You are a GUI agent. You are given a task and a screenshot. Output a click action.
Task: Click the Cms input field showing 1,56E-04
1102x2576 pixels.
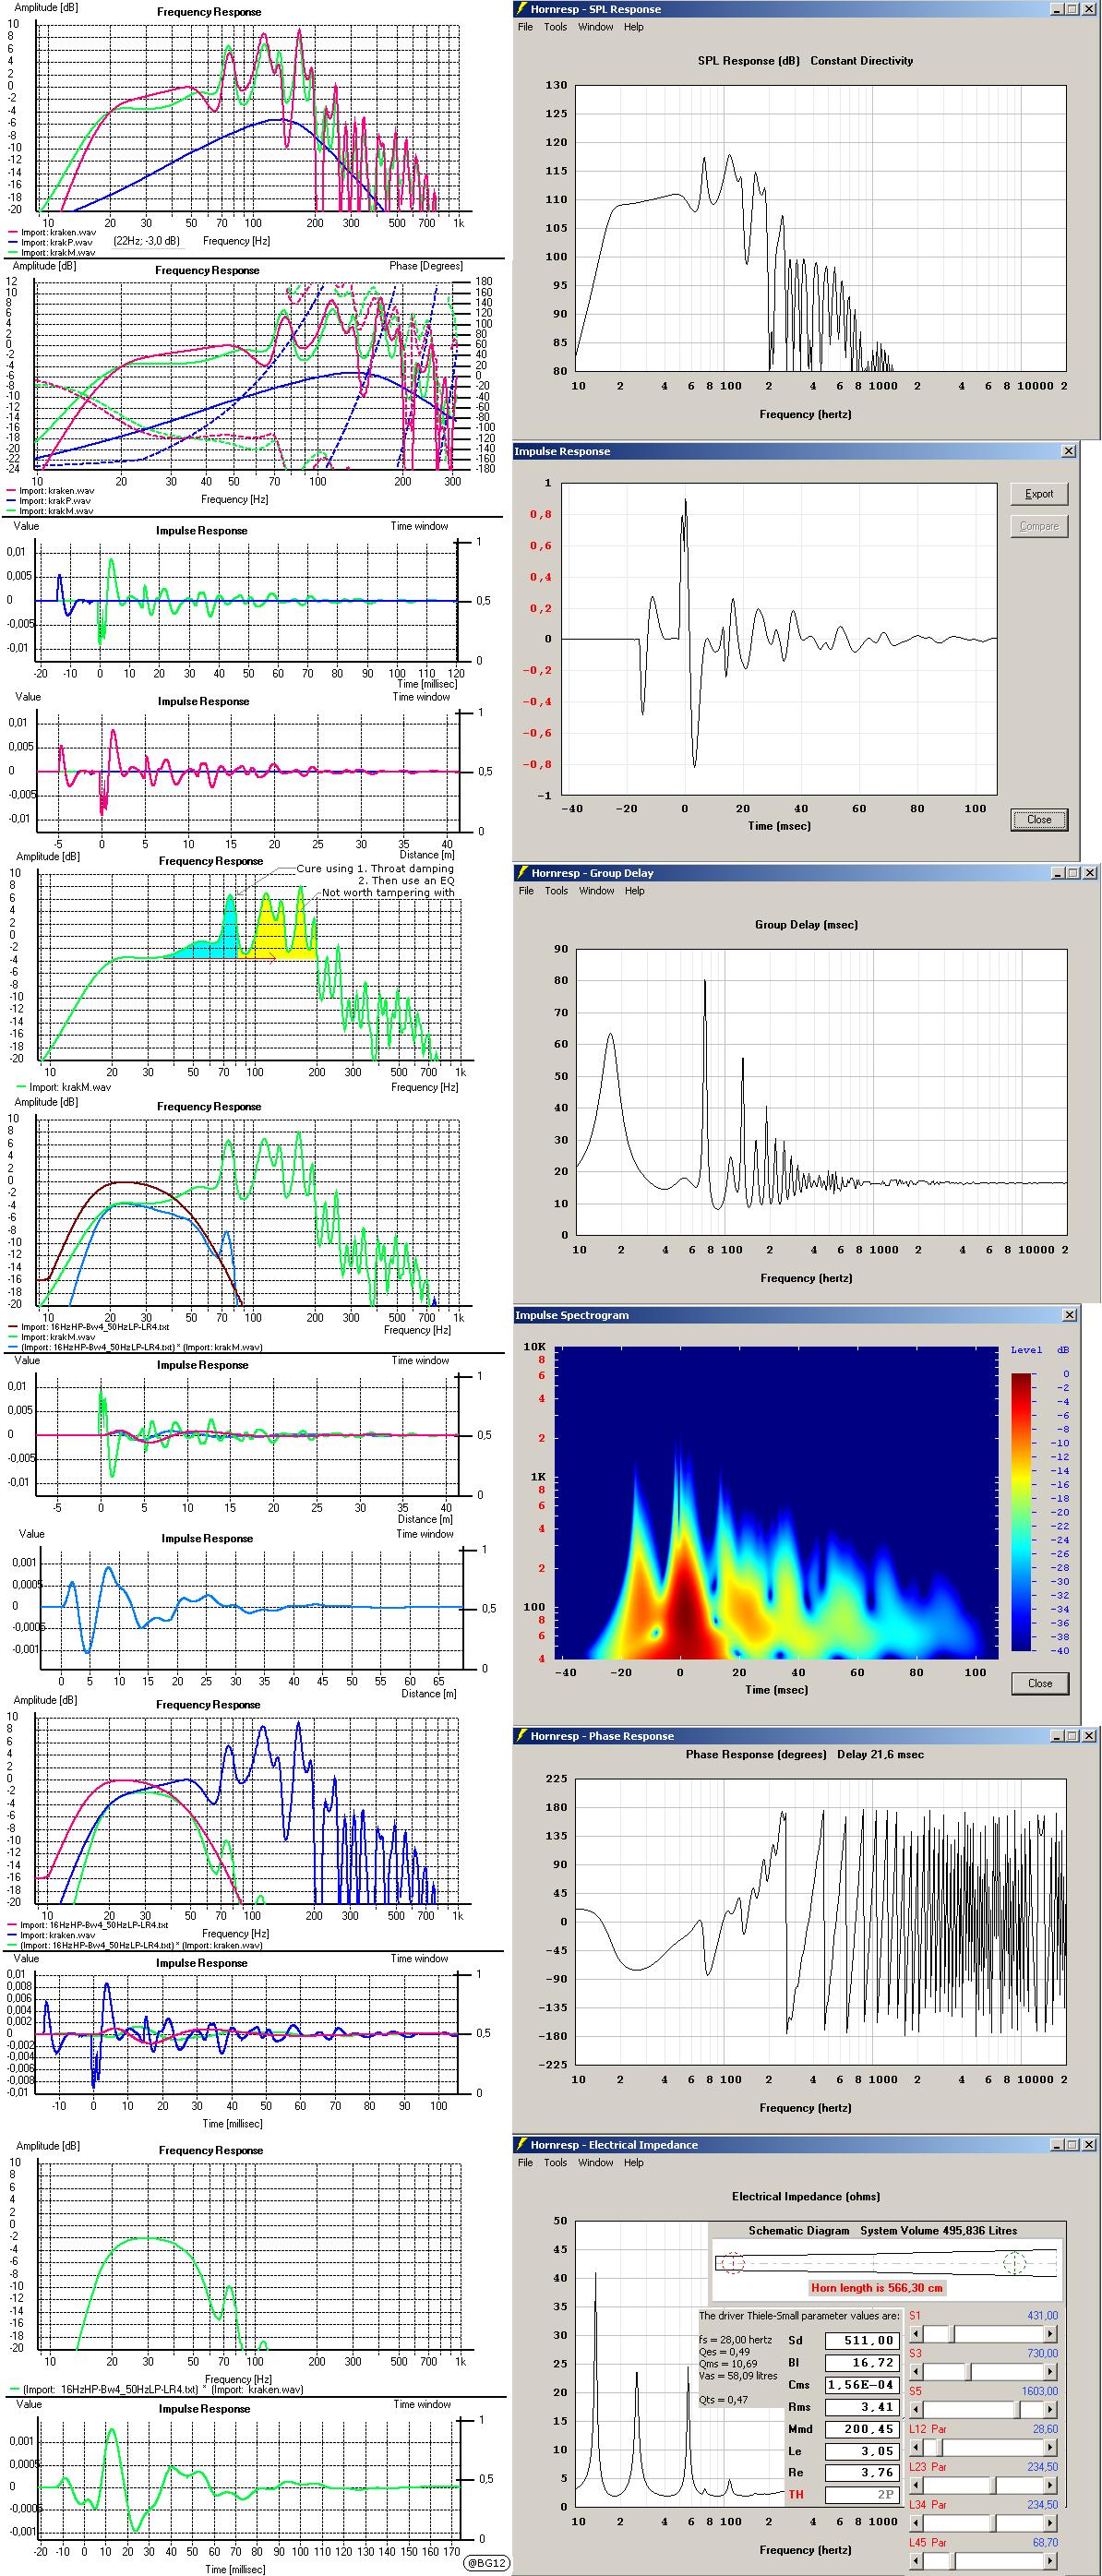click(861, 2385)
